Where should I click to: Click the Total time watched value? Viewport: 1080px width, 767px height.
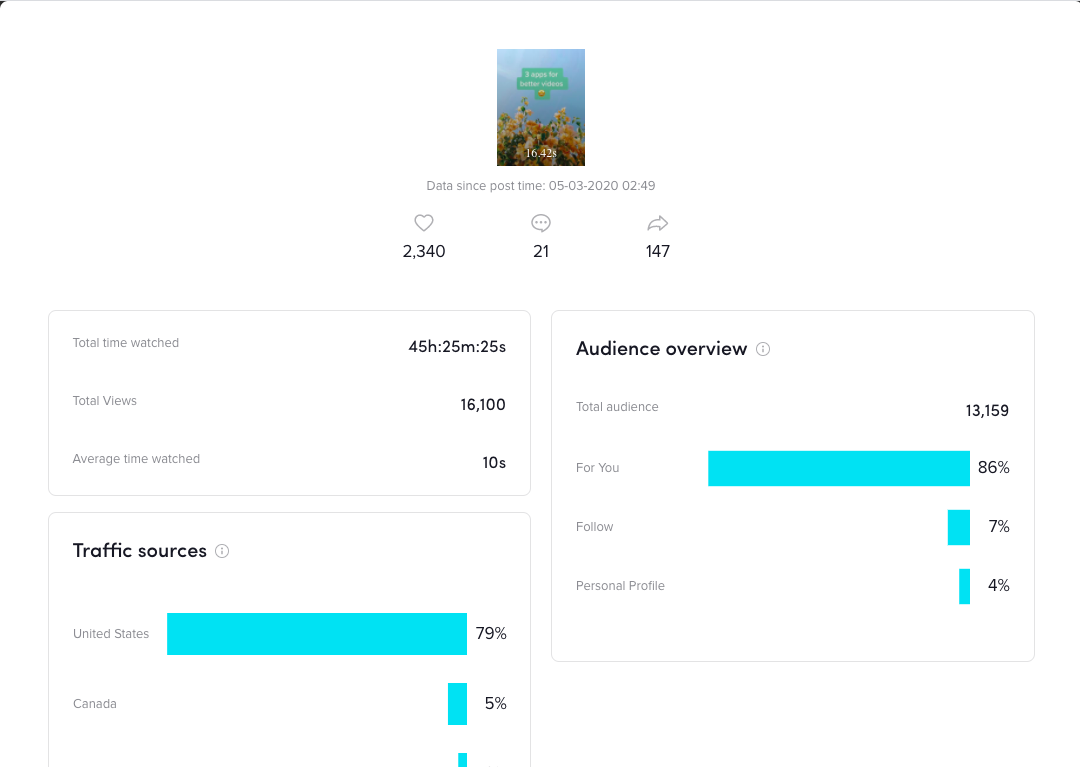[457, 347]
